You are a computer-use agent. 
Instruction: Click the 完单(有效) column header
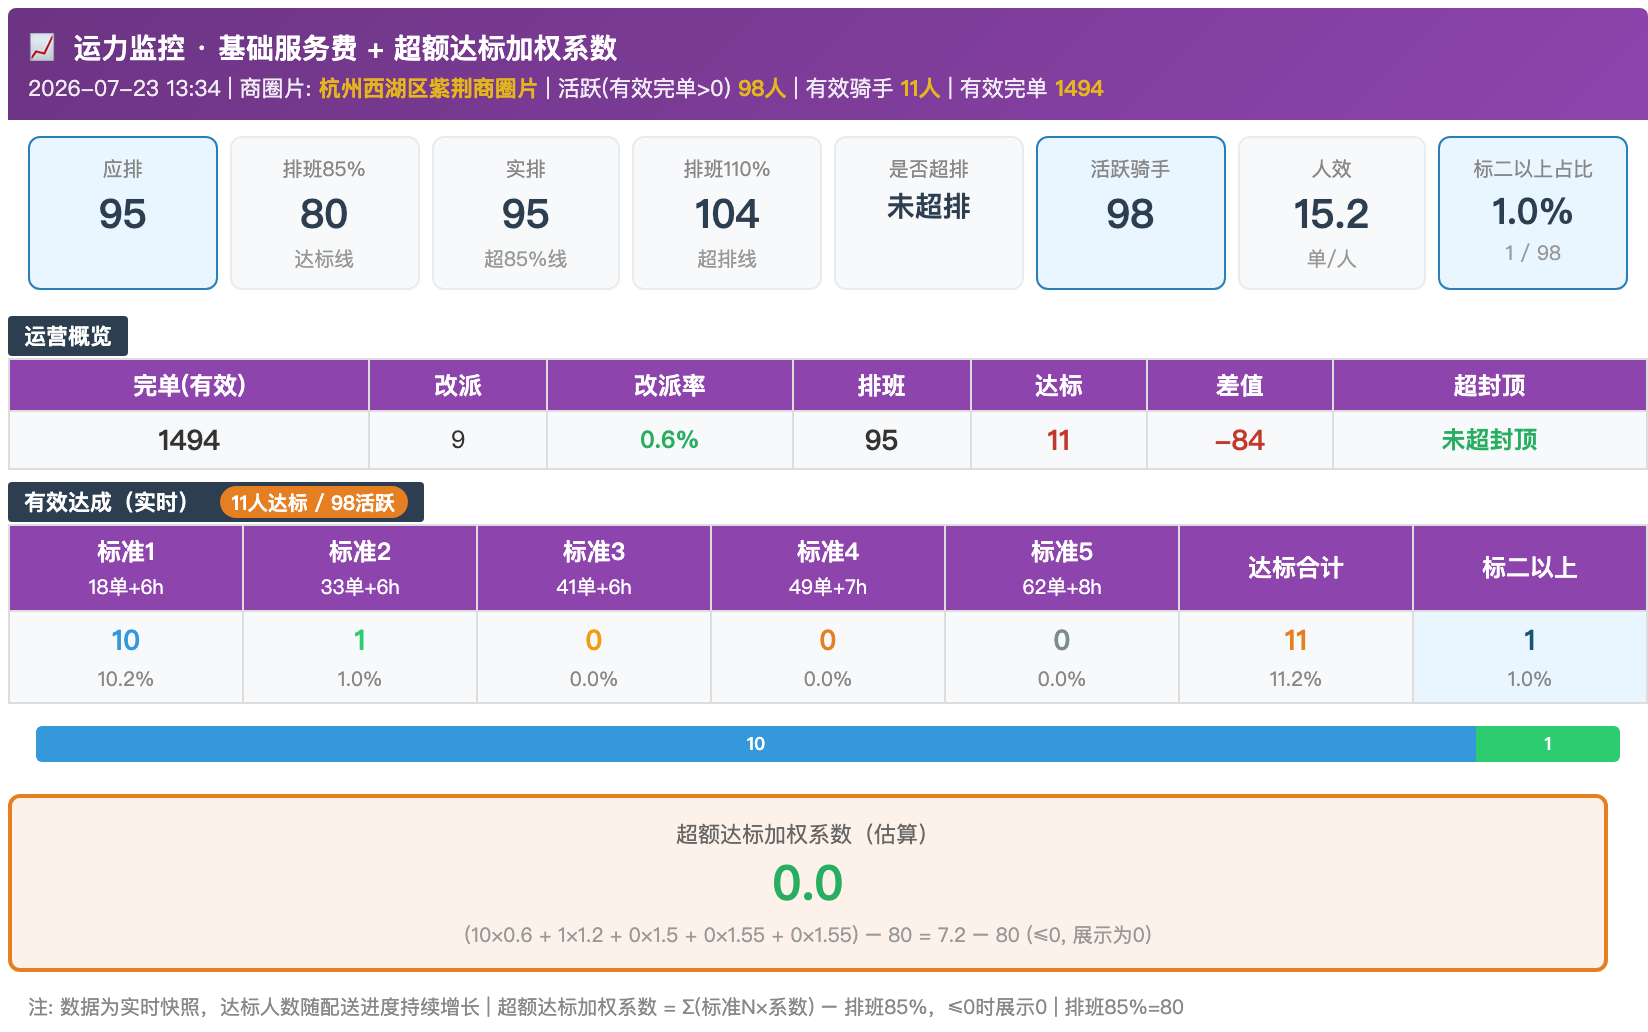189,385
